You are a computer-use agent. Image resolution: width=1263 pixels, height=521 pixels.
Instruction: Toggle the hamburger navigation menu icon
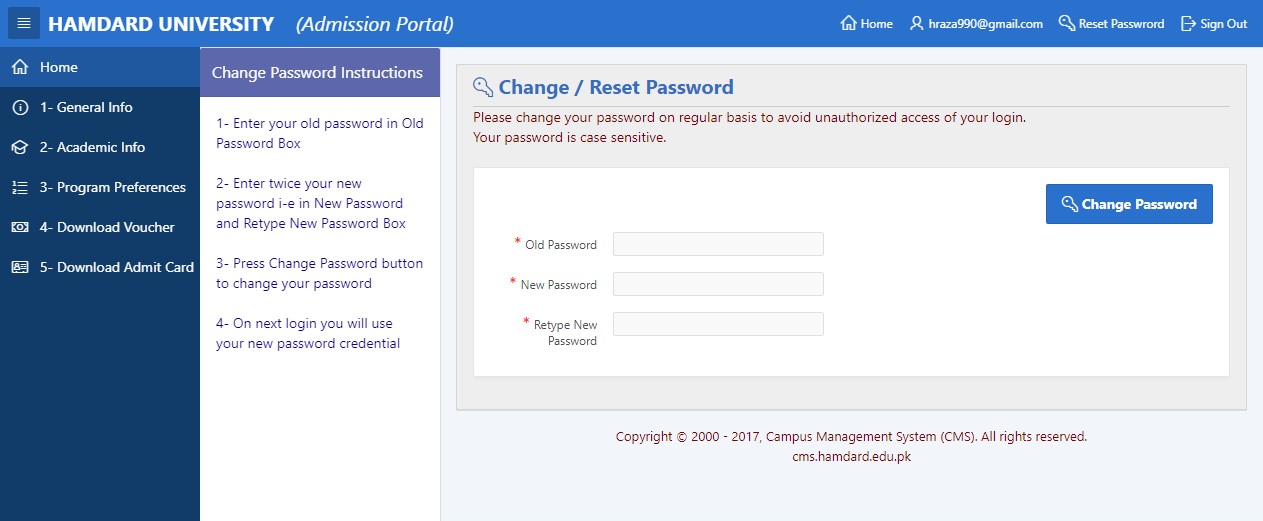[x=24, y=24]
